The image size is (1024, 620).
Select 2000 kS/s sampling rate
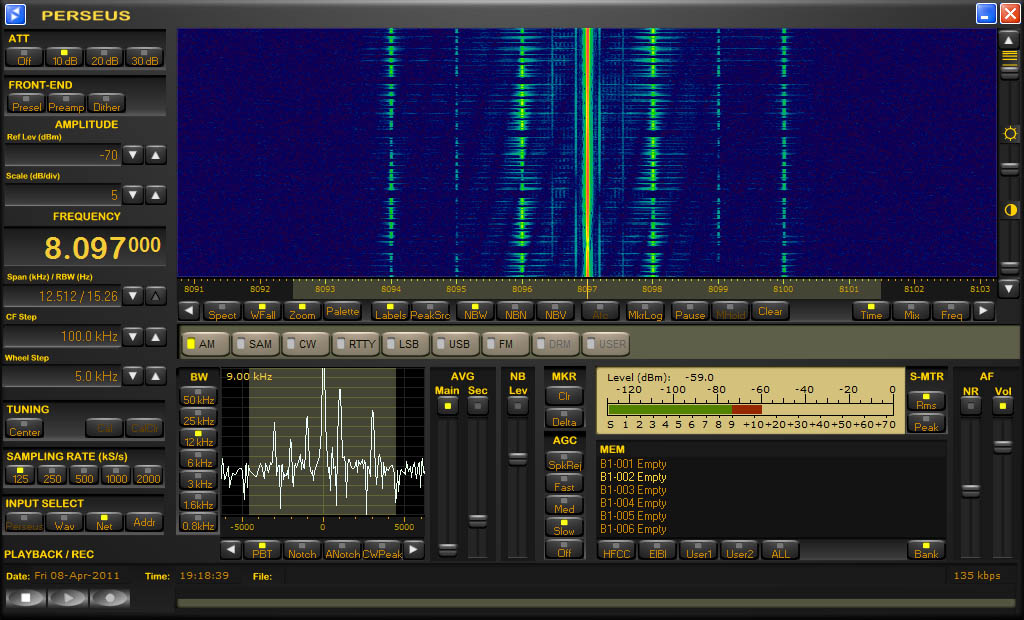coord(148,475)
